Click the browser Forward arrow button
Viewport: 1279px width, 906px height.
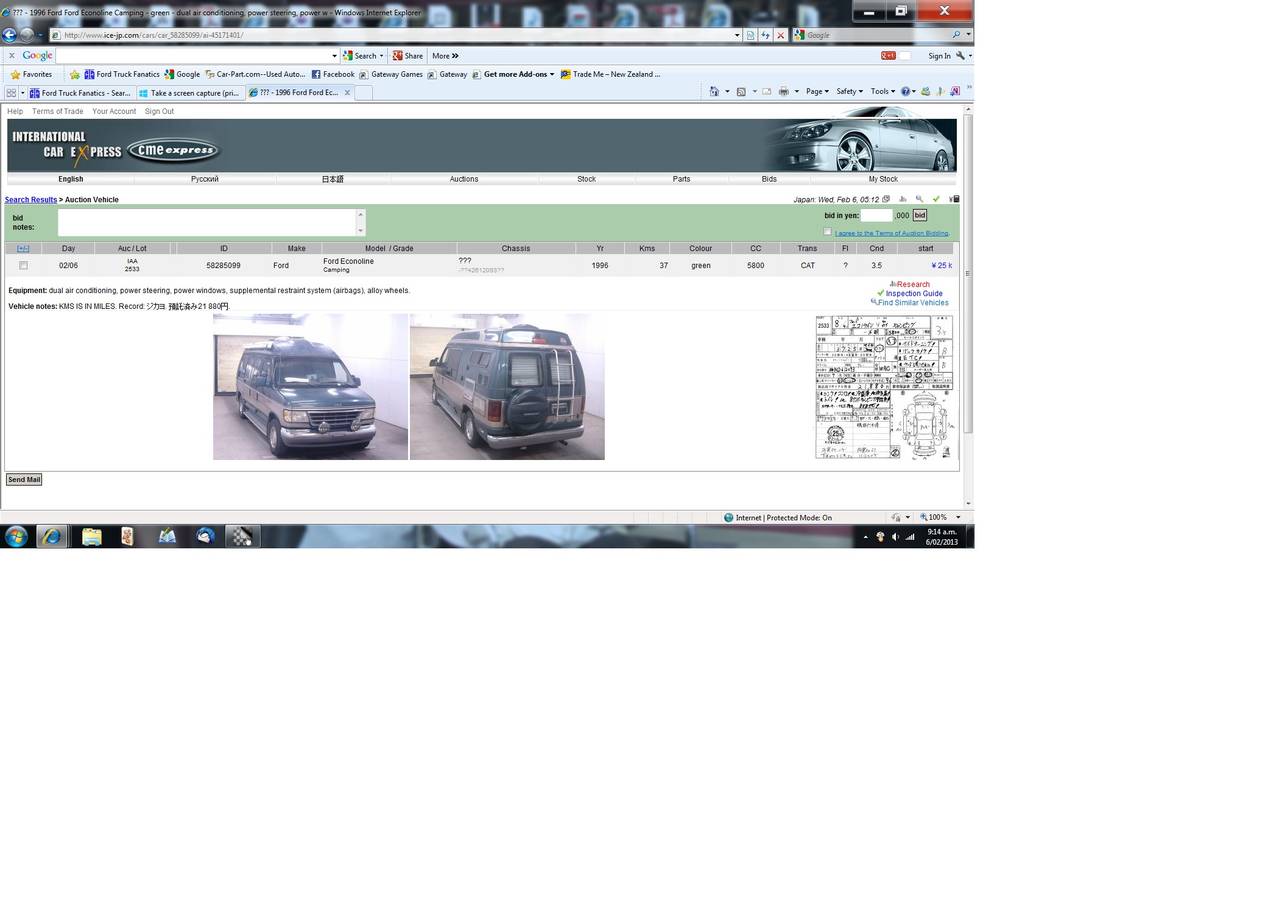[x=27, y=35]
